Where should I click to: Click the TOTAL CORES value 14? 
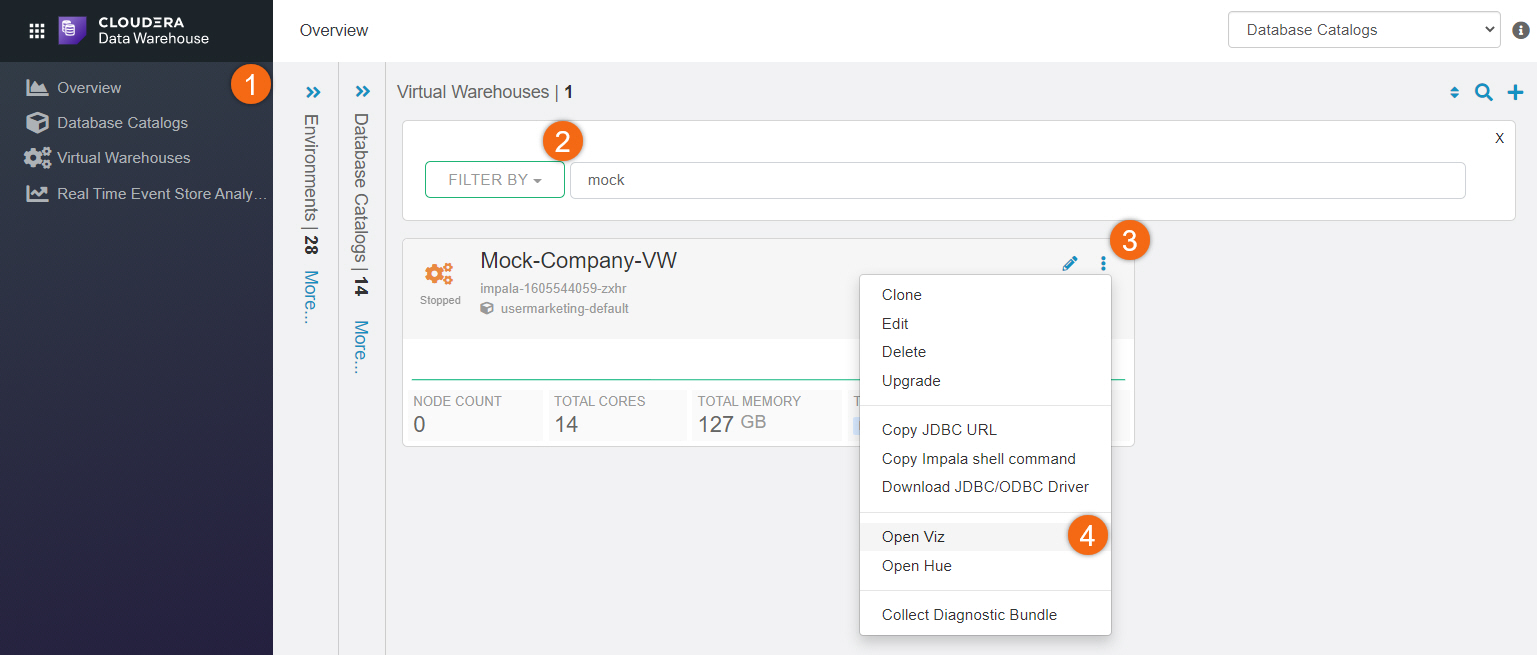(x=566, y=425)
